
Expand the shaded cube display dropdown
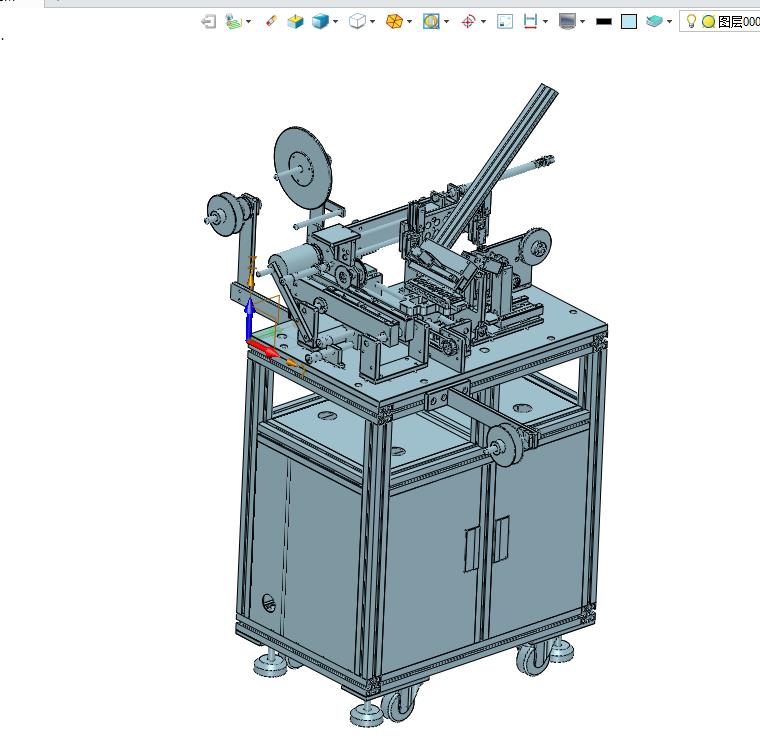coord(335,22)
